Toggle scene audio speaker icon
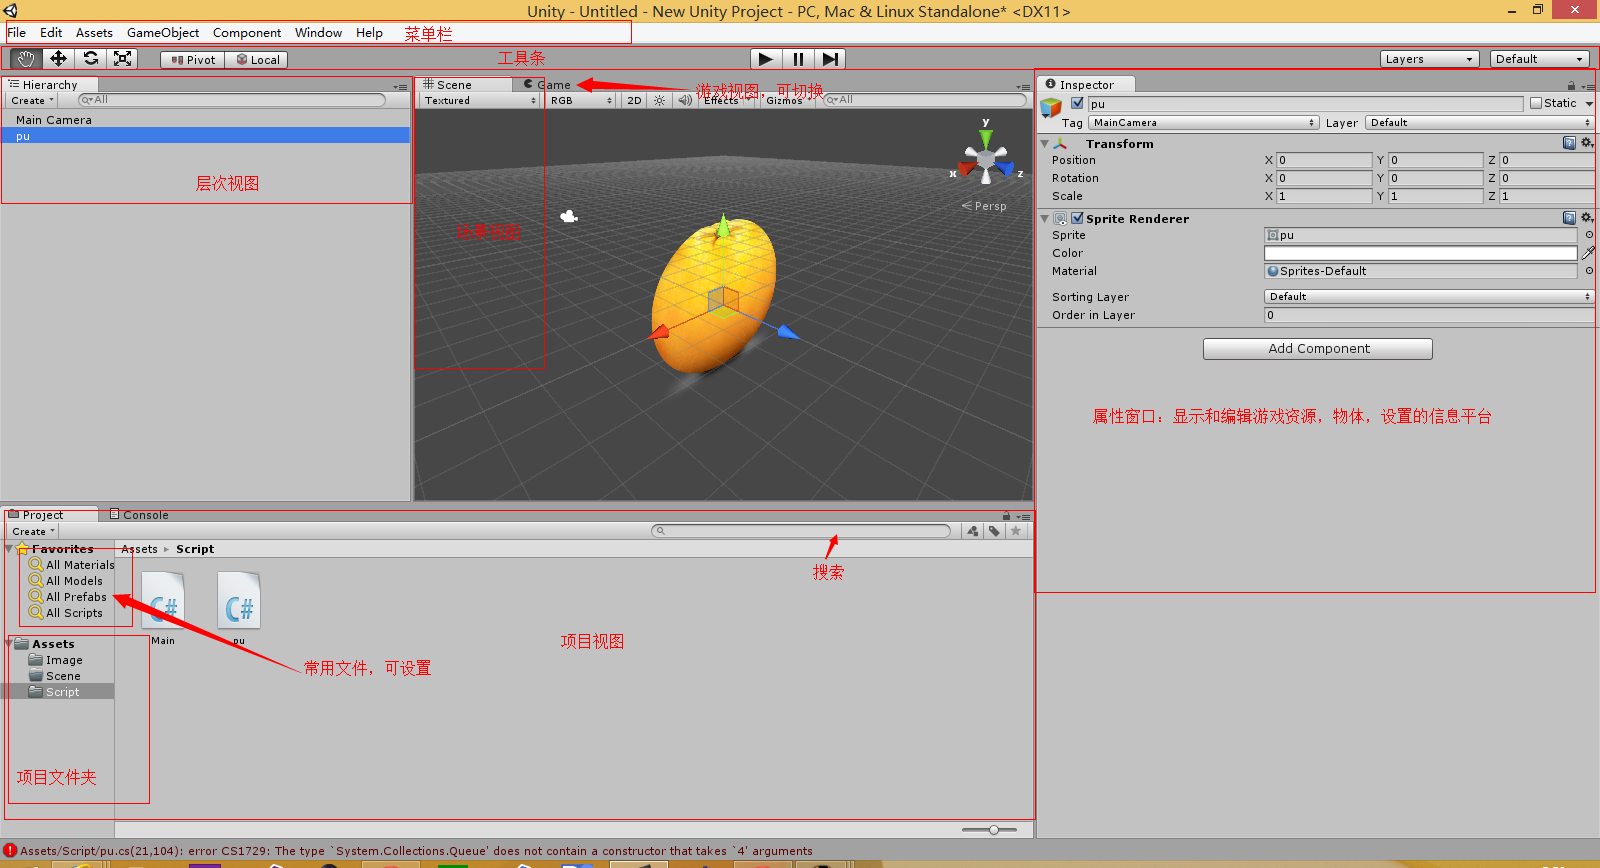This screenshot has width=1600, height=868. coord(684,100)
